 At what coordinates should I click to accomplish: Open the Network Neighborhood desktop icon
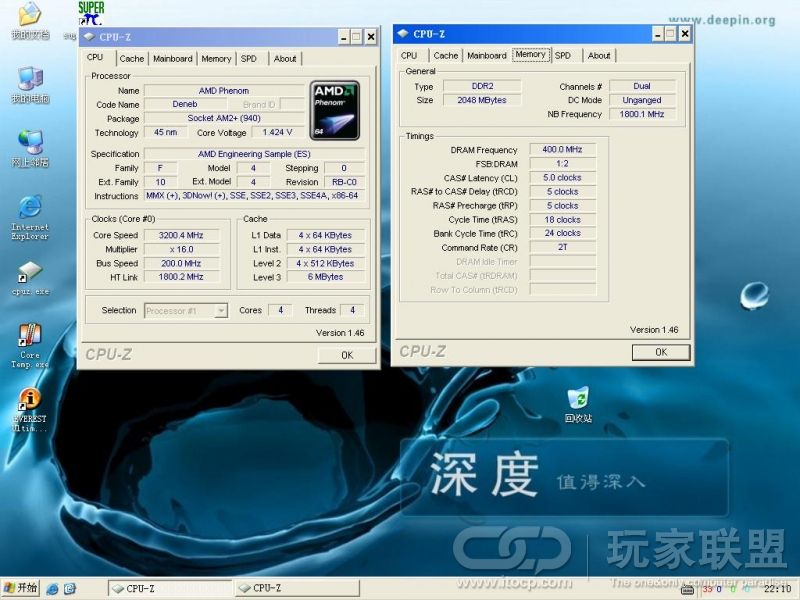pyautogui.click(x=30, y=148)
